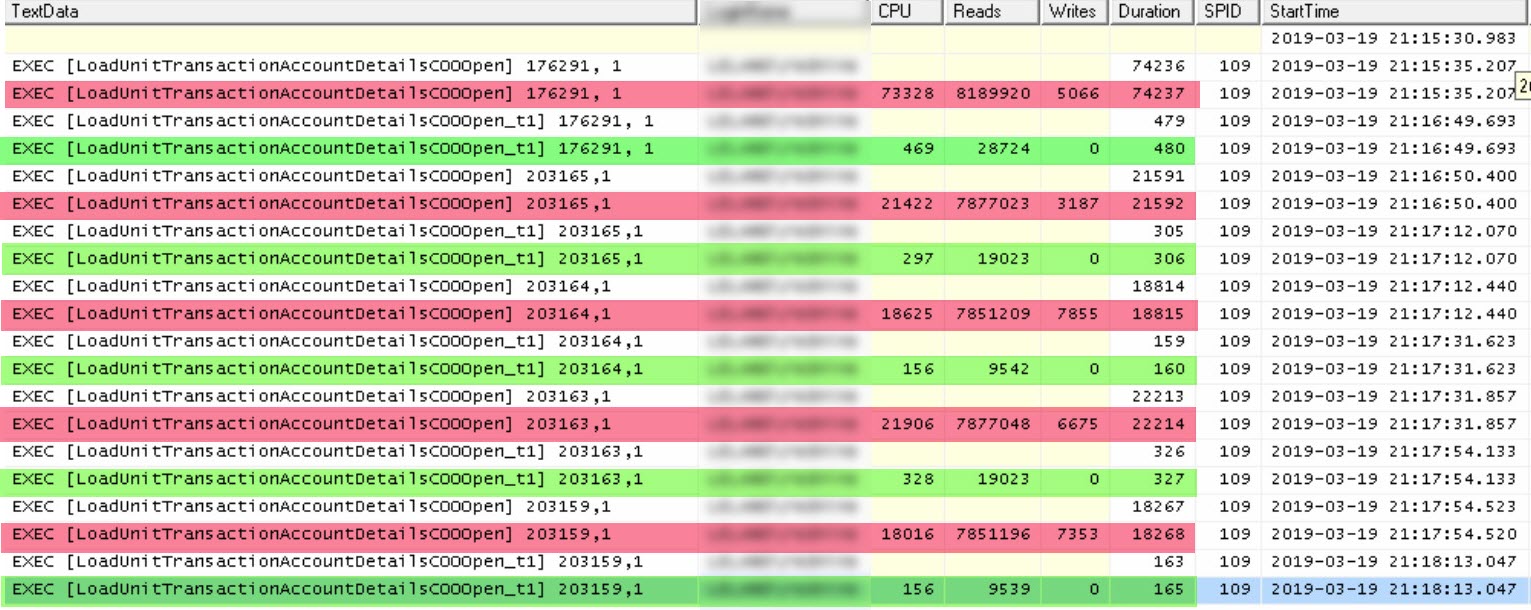Click the Duration value 163
This screenshot has width=1531, height=610.
[x=1168, y=561]
